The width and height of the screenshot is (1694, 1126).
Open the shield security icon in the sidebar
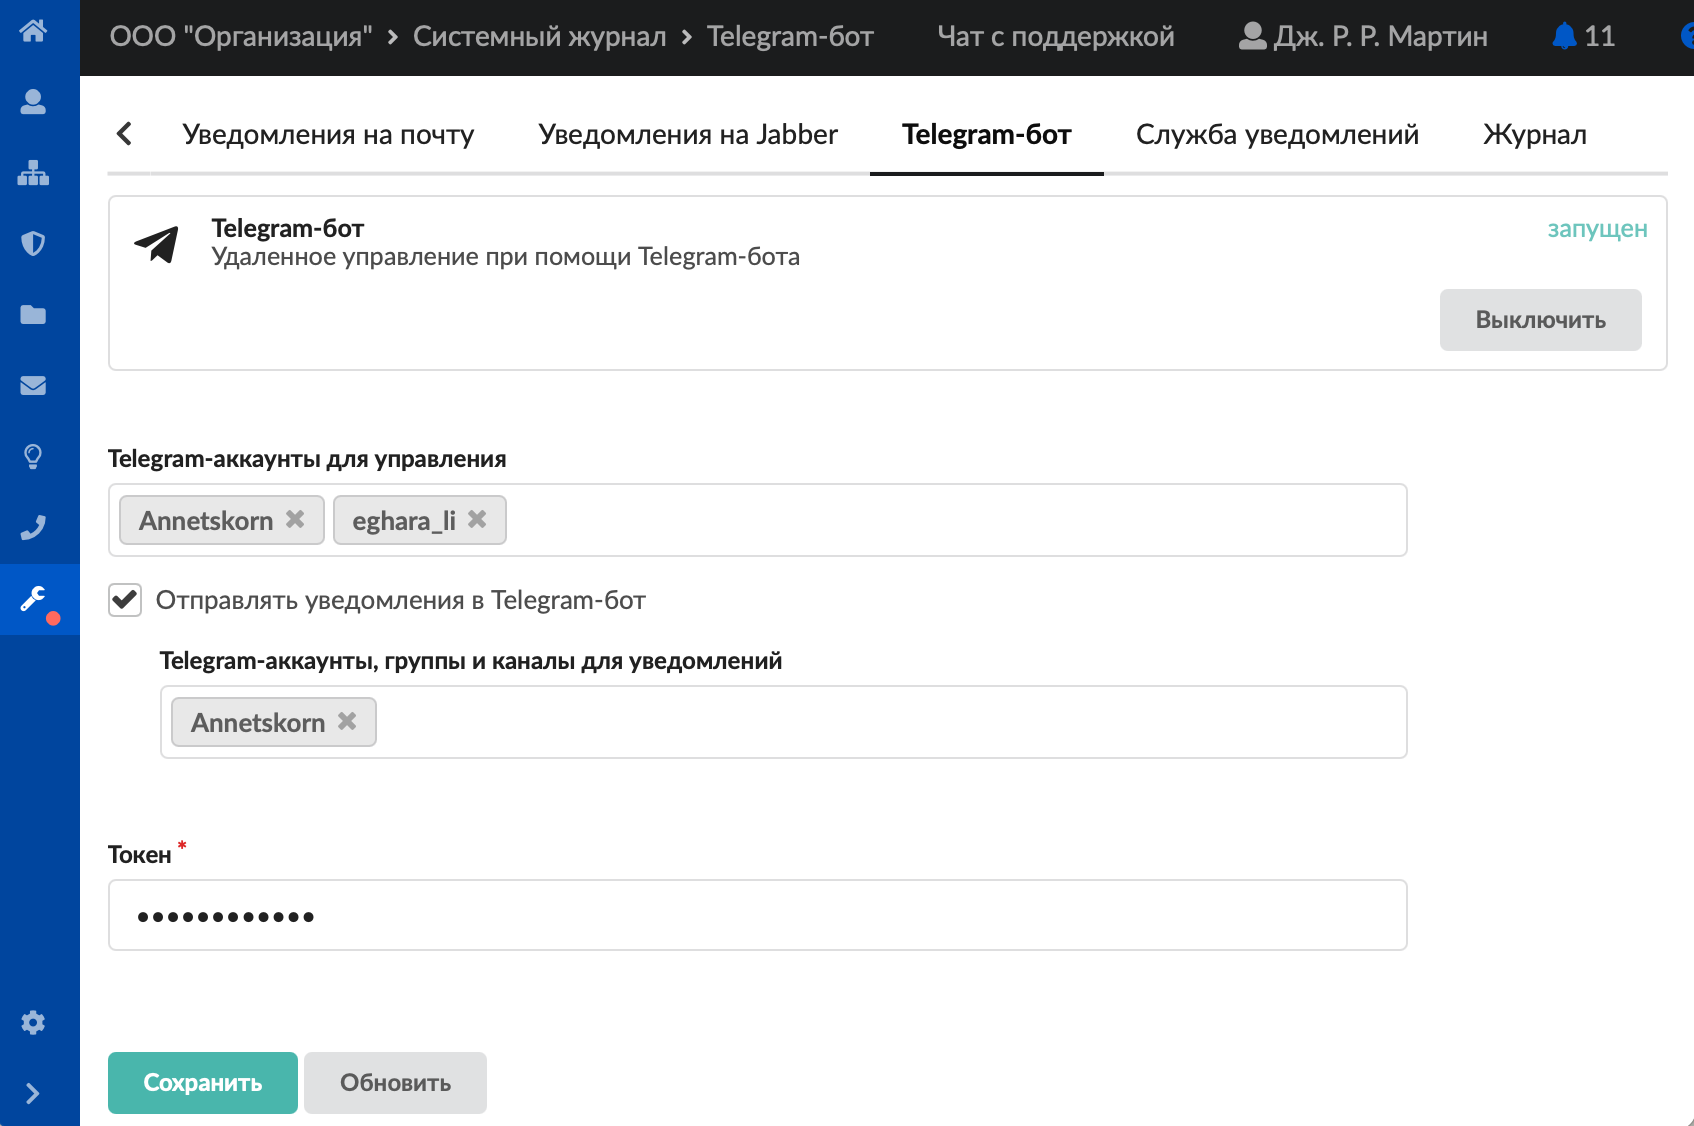(x=33, y=244)
